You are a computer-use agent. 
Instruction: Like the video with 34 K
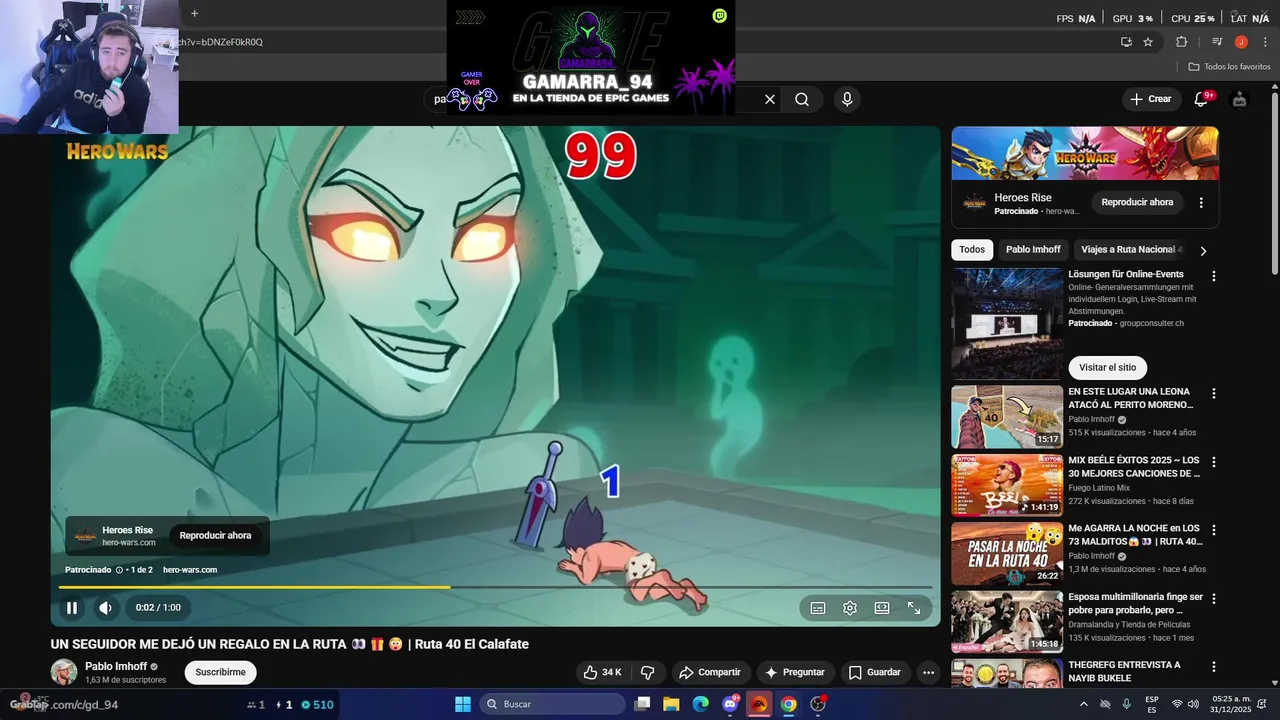click(x=603, y=672)
